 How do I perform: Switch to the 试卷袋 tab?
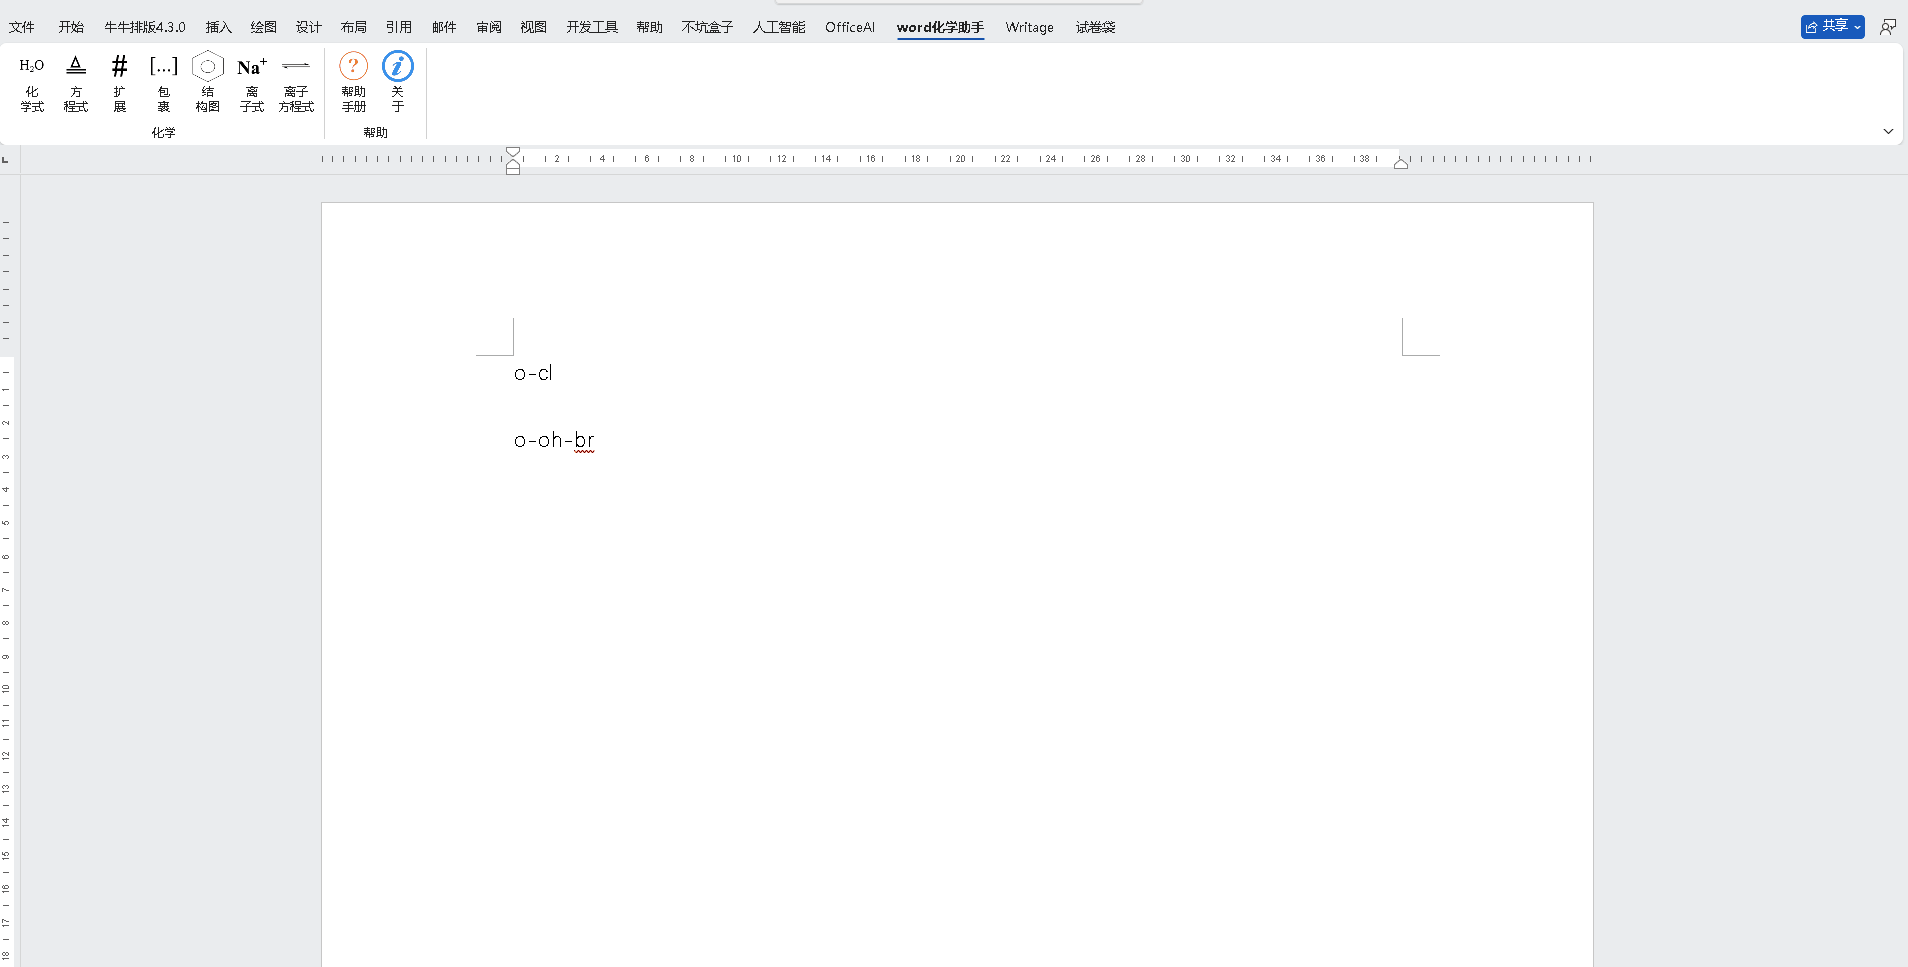tap(1096, 27)
